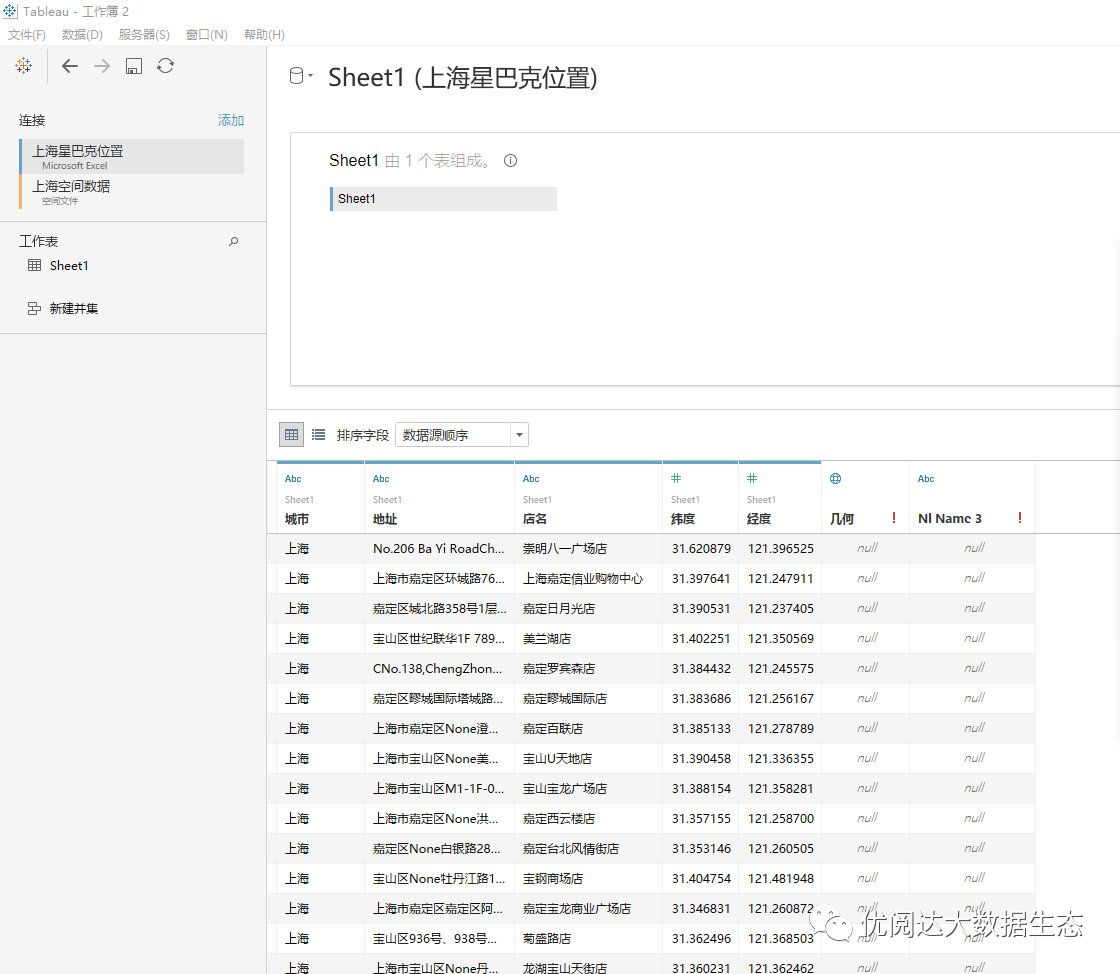The height and width of the screenshot is (974, 1120).
Task: Refresh the data source
Action: [166, 66]
